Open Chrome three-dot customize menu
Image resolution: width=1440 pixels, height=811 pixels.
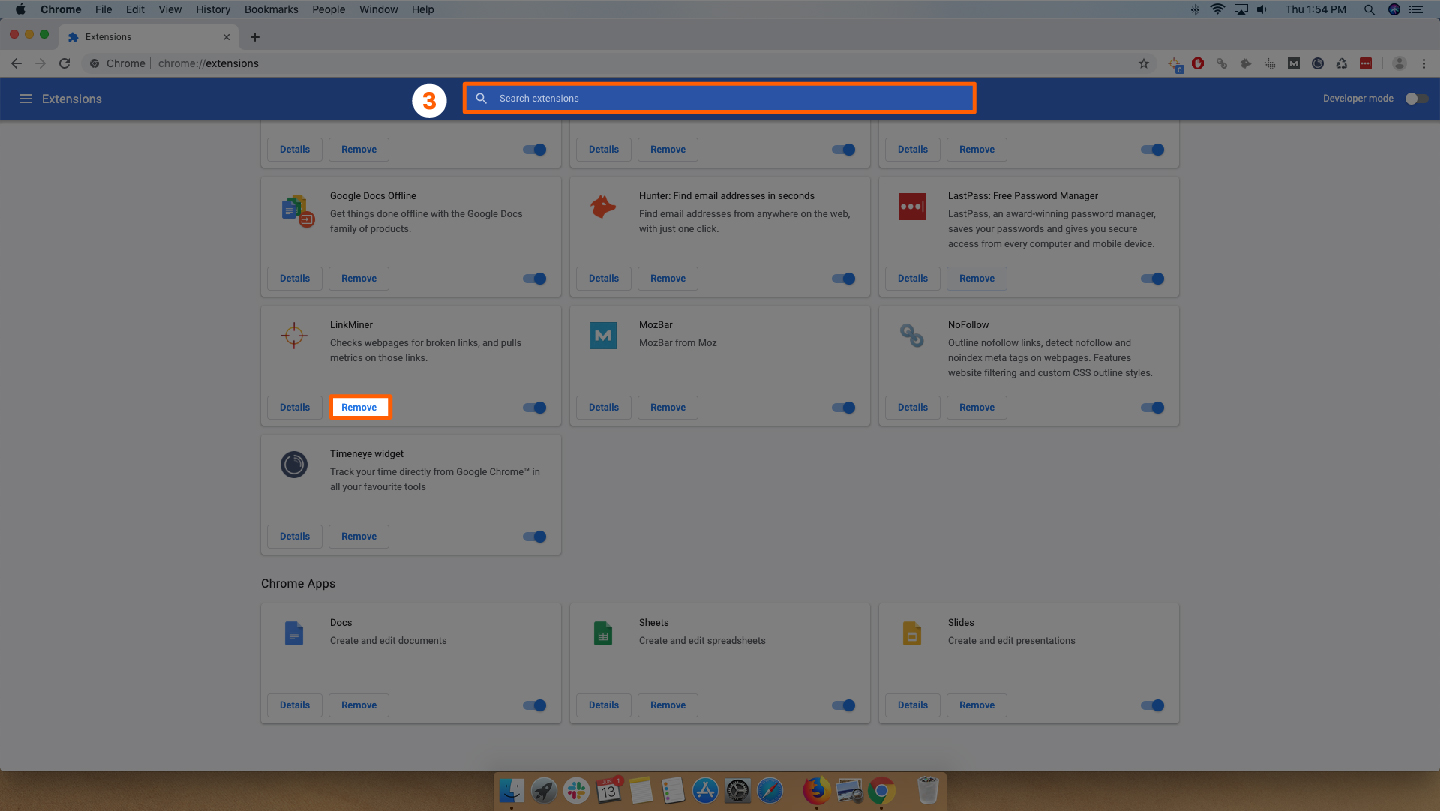[x=1424, y=63]
